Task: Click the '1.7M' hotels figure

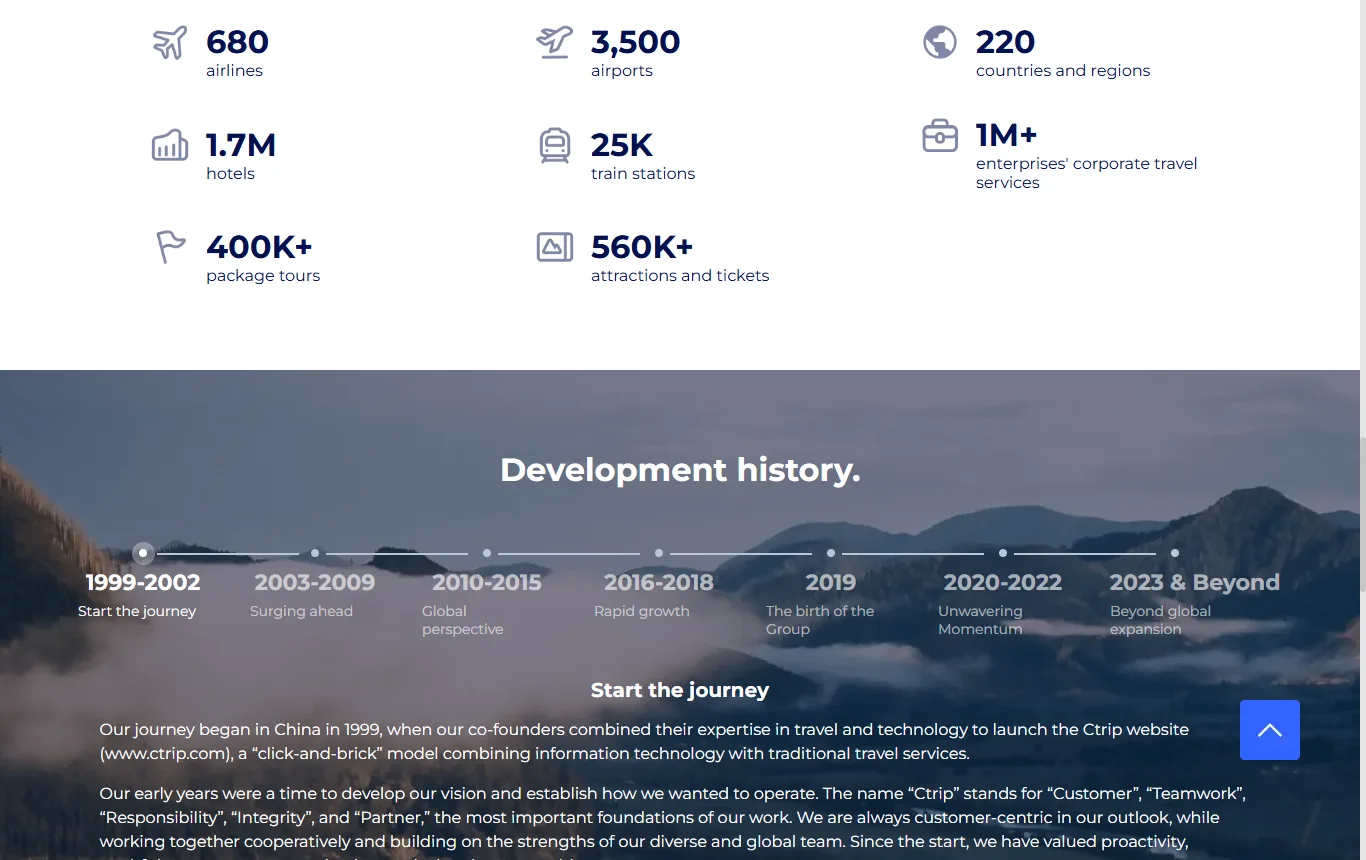Action: tap(241, 145)
